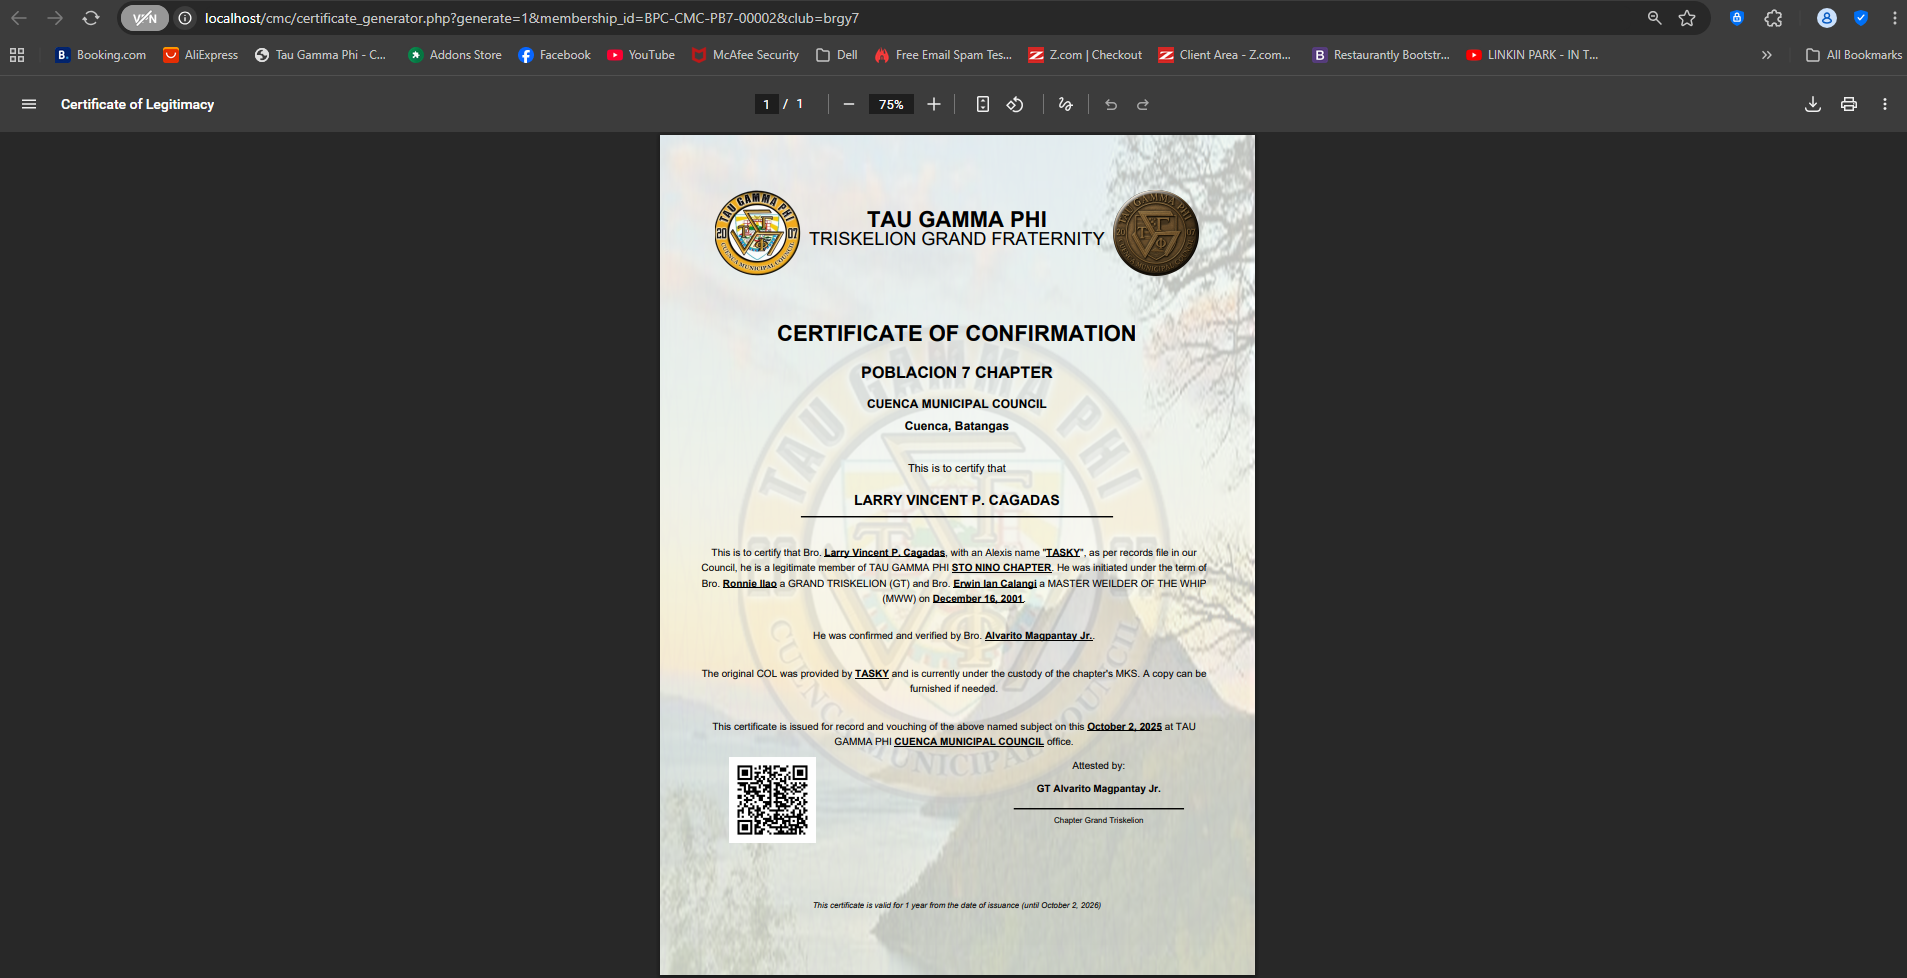The width and height of the screenshot is (1907, 978).
Task: Print the certificate document
Action: (x=1849, y=104)
